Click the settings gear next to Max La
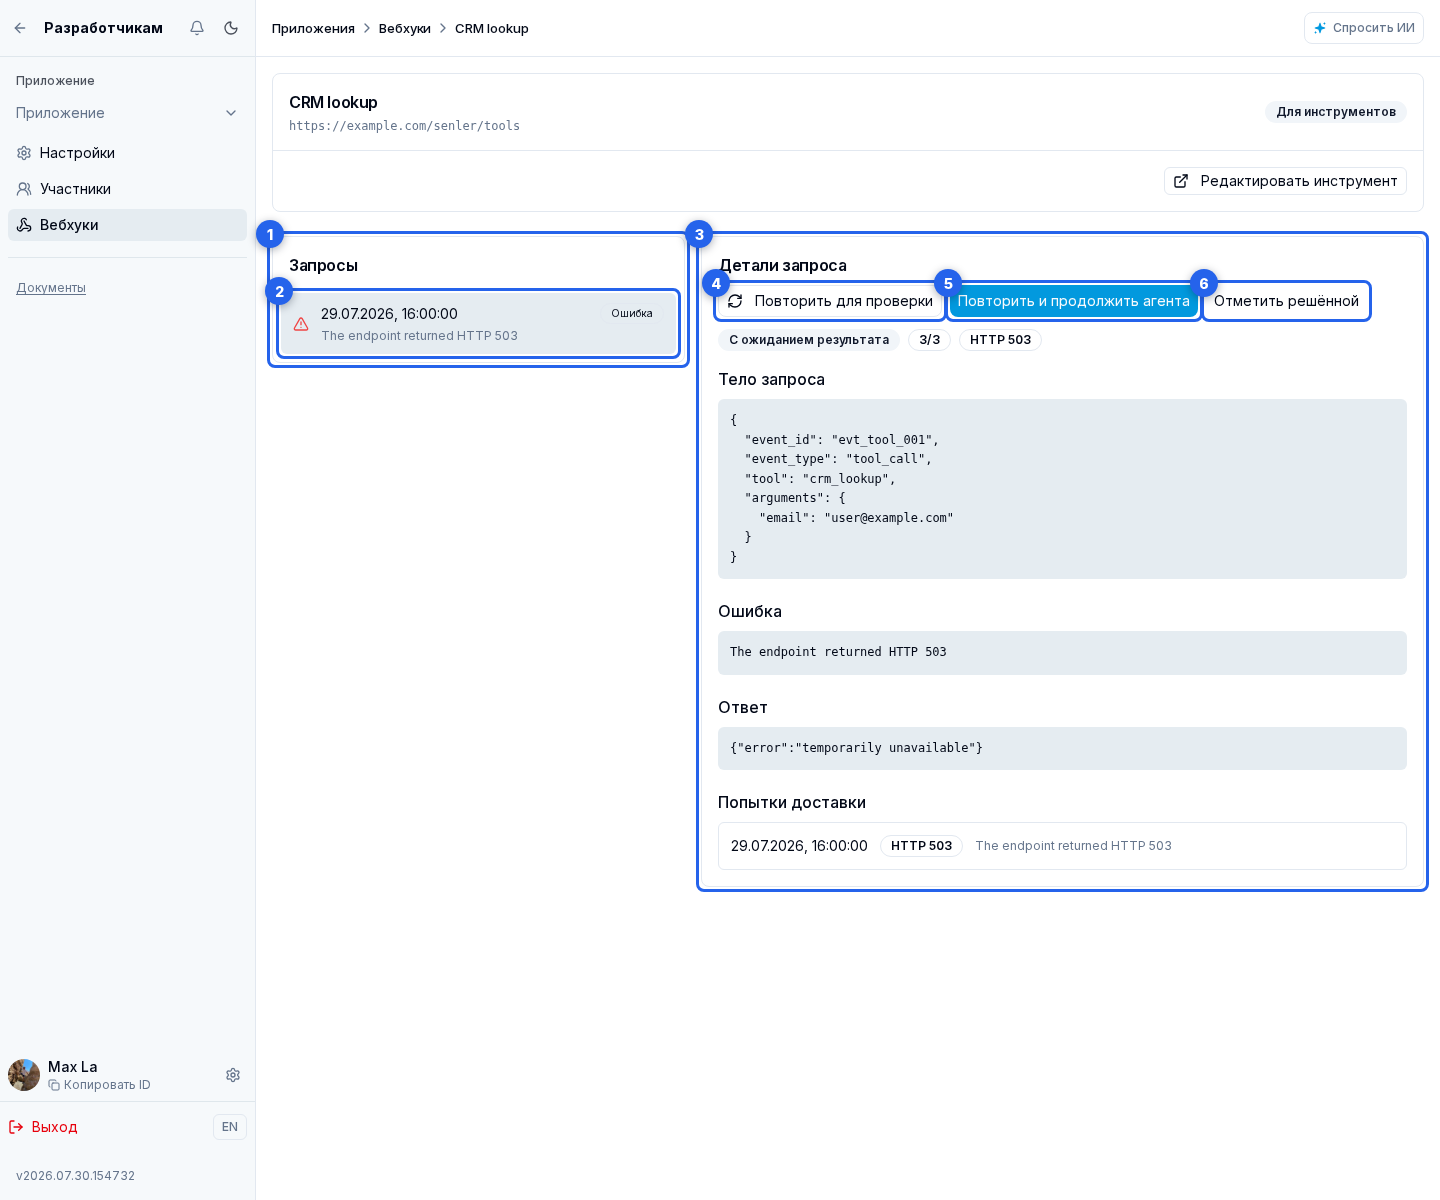This screenshot has width=1440, height=1200. (x=233, y=1075)
